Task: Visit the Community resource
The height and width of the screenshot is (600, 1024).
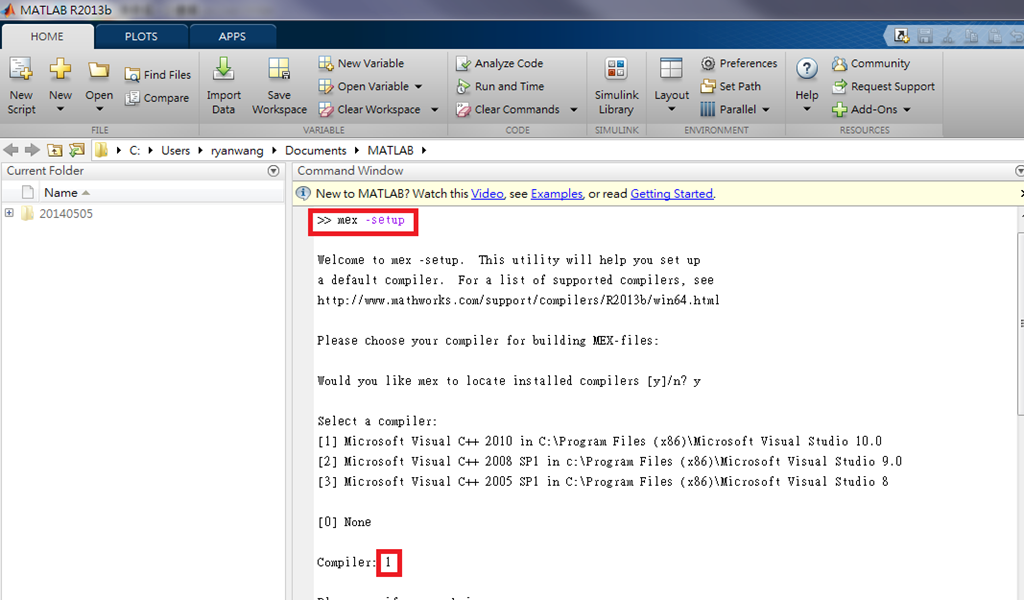Action: 871,63
